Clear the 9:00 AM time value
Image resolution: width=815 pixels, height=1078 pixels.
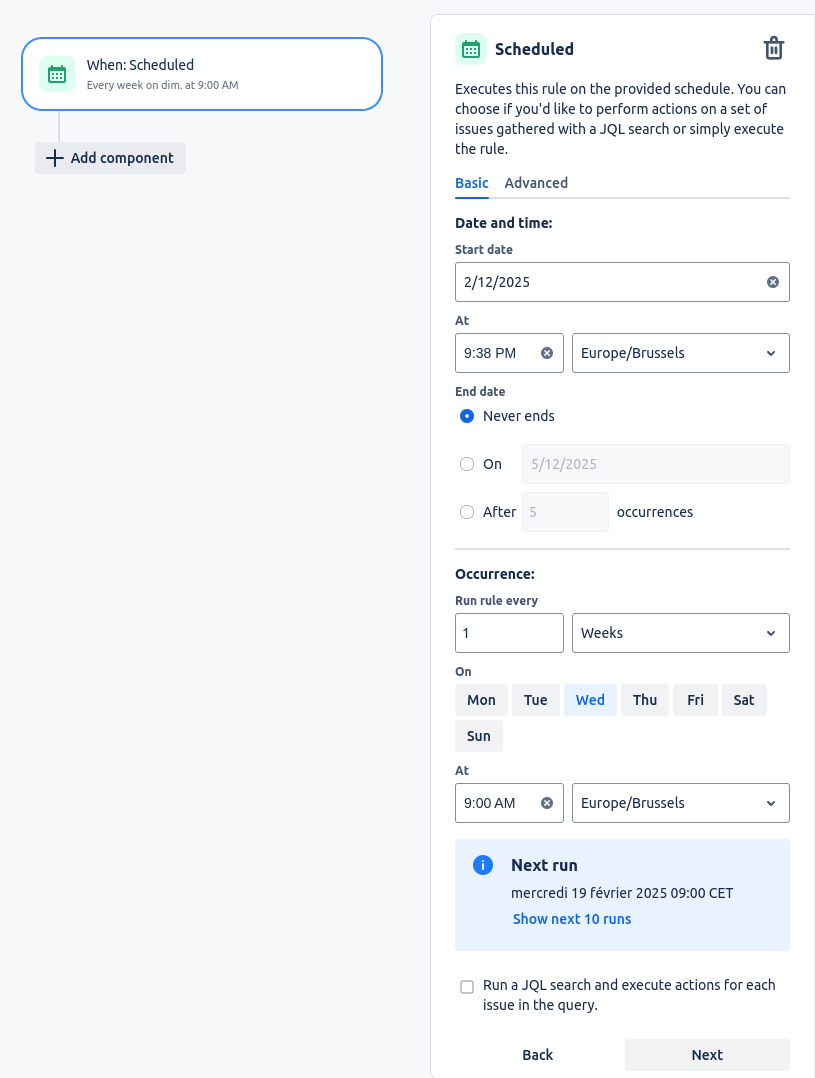pos(547,803)
